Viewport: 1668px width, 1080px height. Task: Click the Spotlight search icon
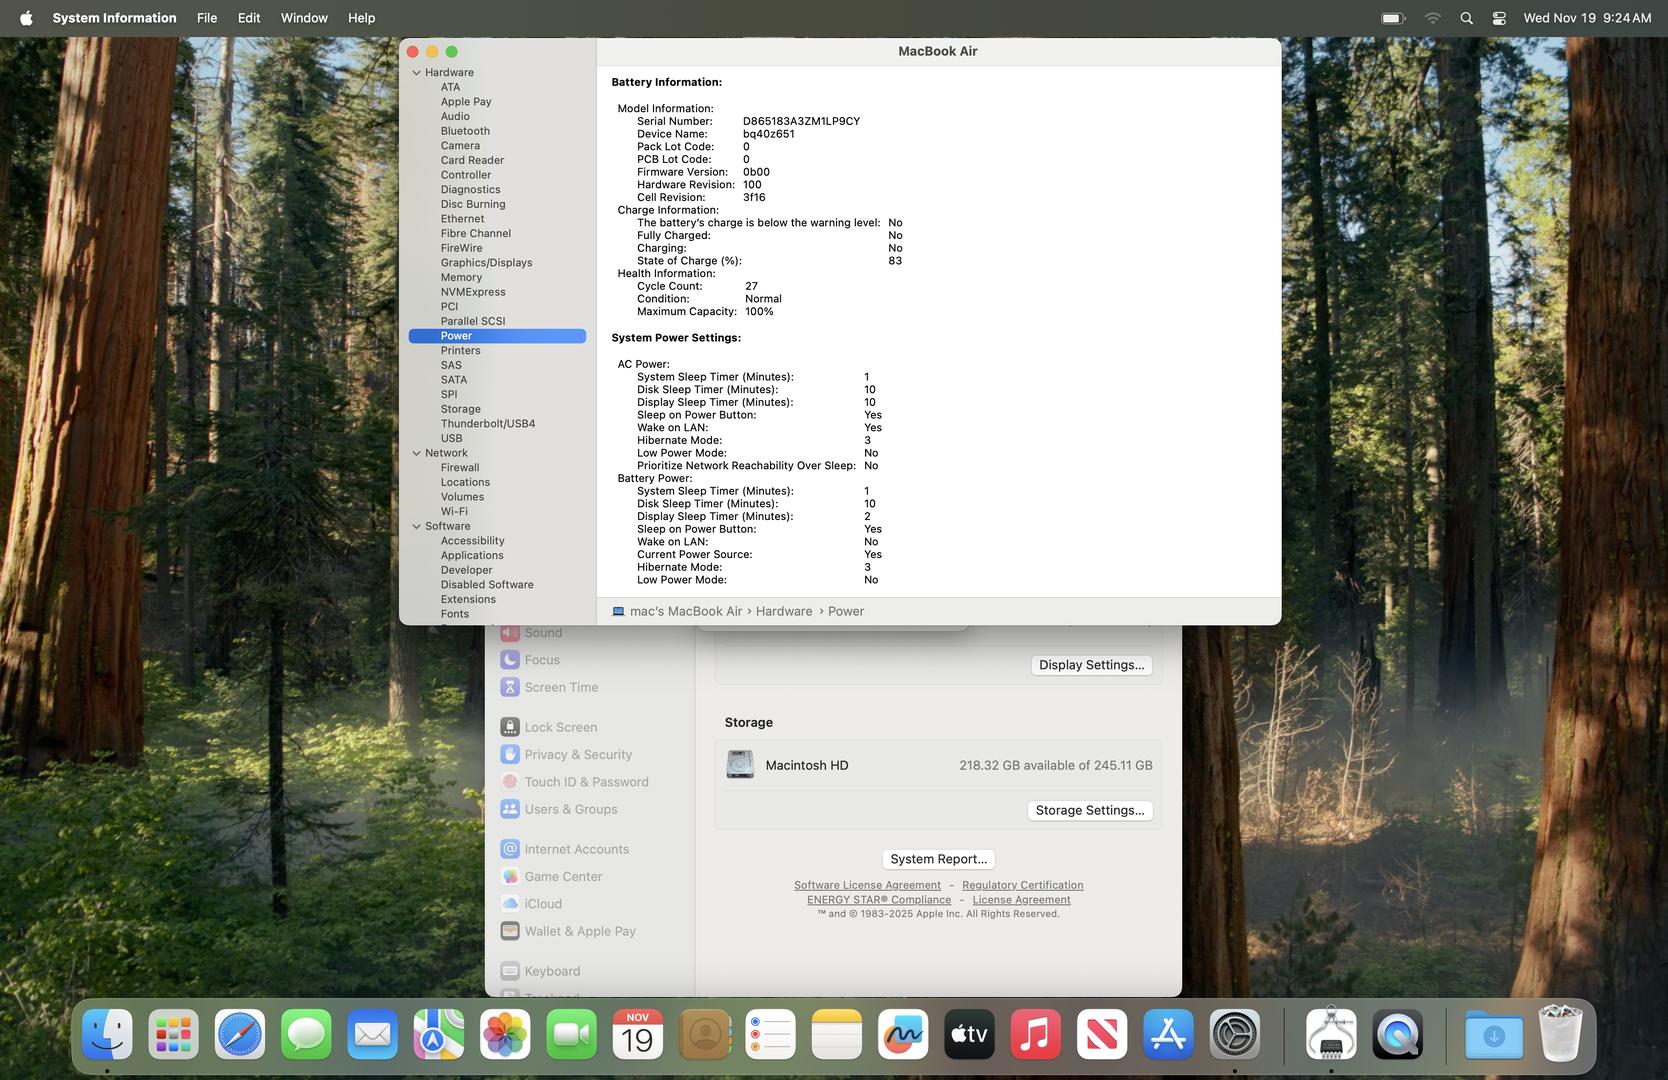[1466, 18]
